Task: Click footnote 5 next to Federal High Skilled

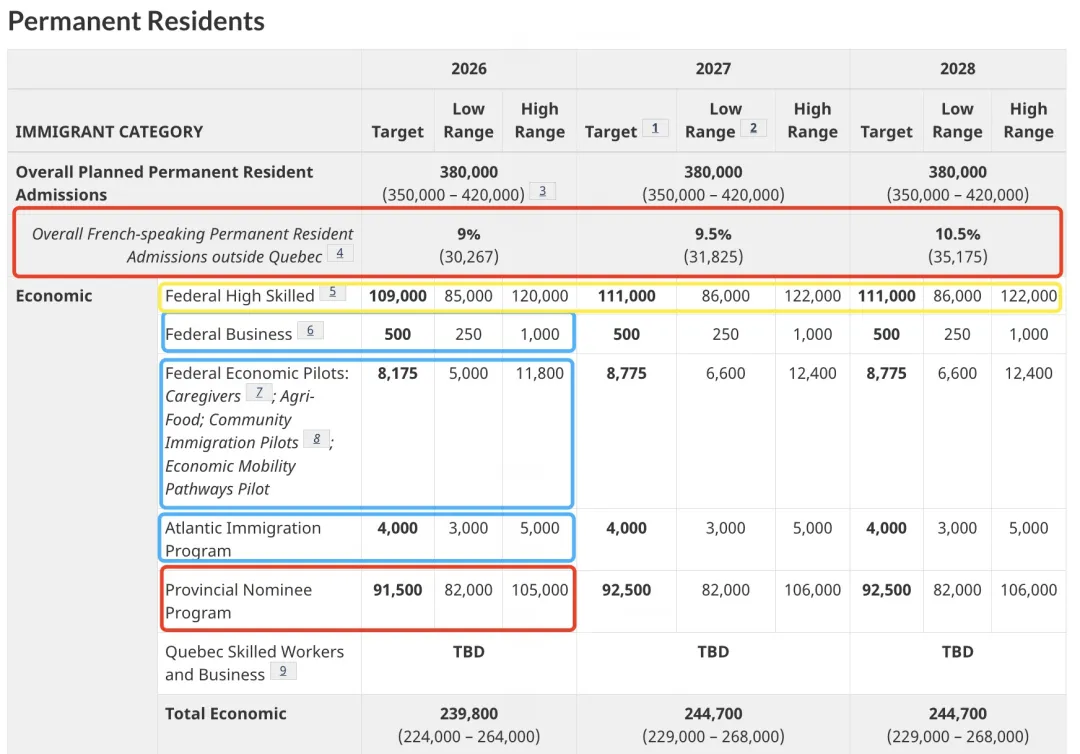Action: (x=332, y=293)
